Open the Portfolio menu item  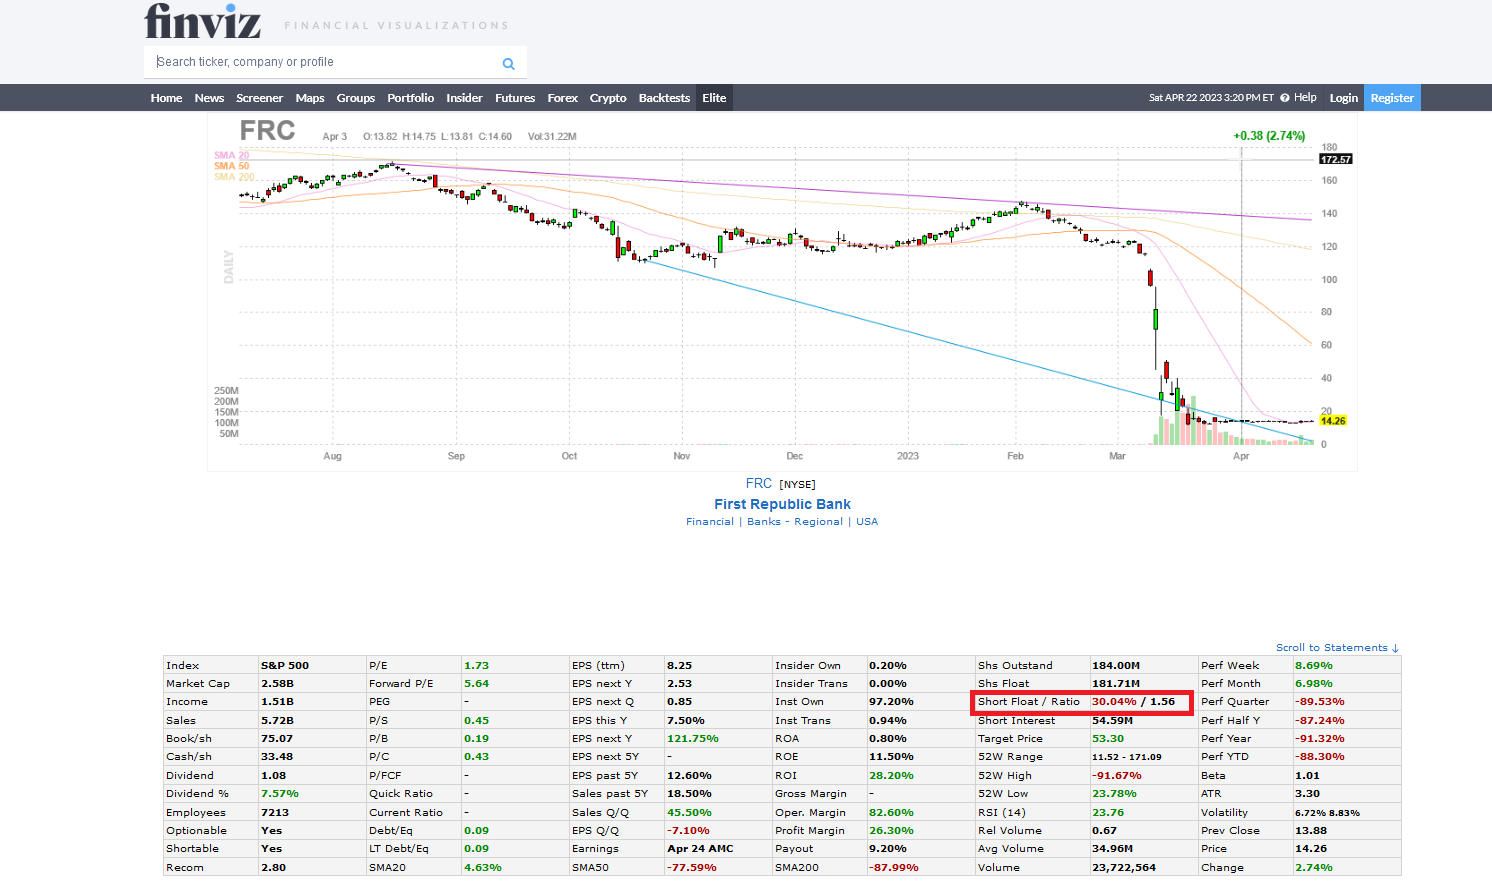pos(410,98)
